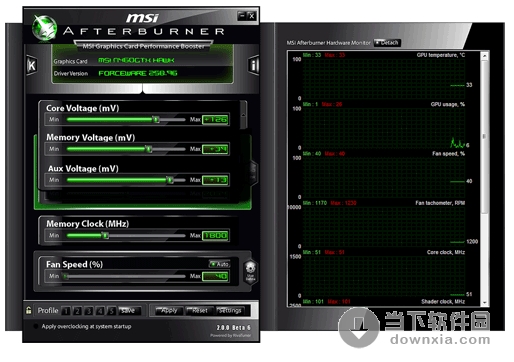Screen dimensions: 514x362
Task: Click the monitor scrollbar up arrow
Action: click(484, 56)
